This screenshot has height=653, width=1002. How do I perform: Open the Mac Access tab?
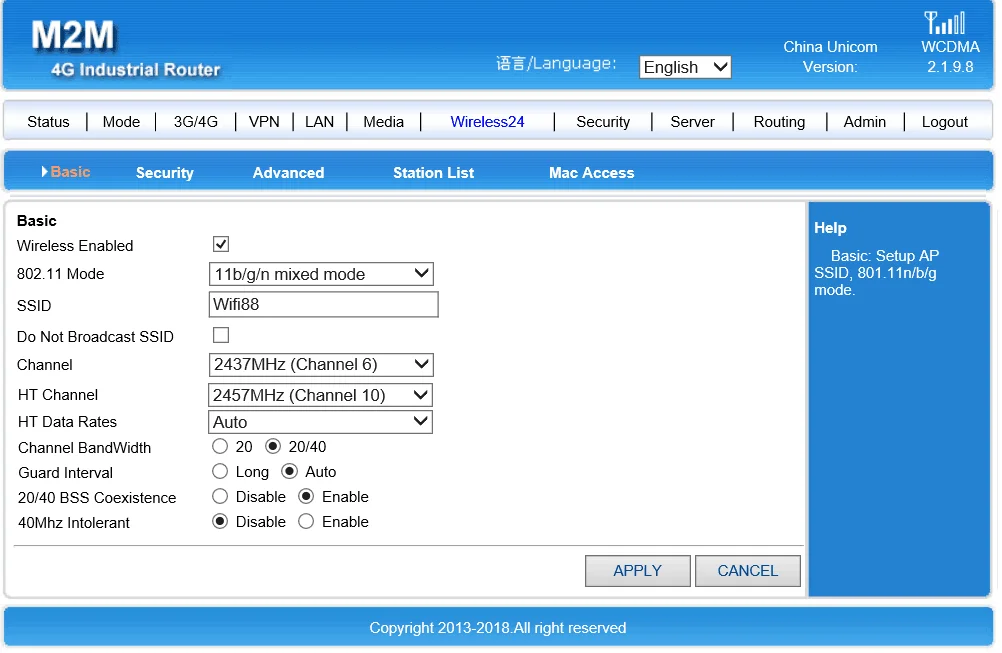coord(591,173)
